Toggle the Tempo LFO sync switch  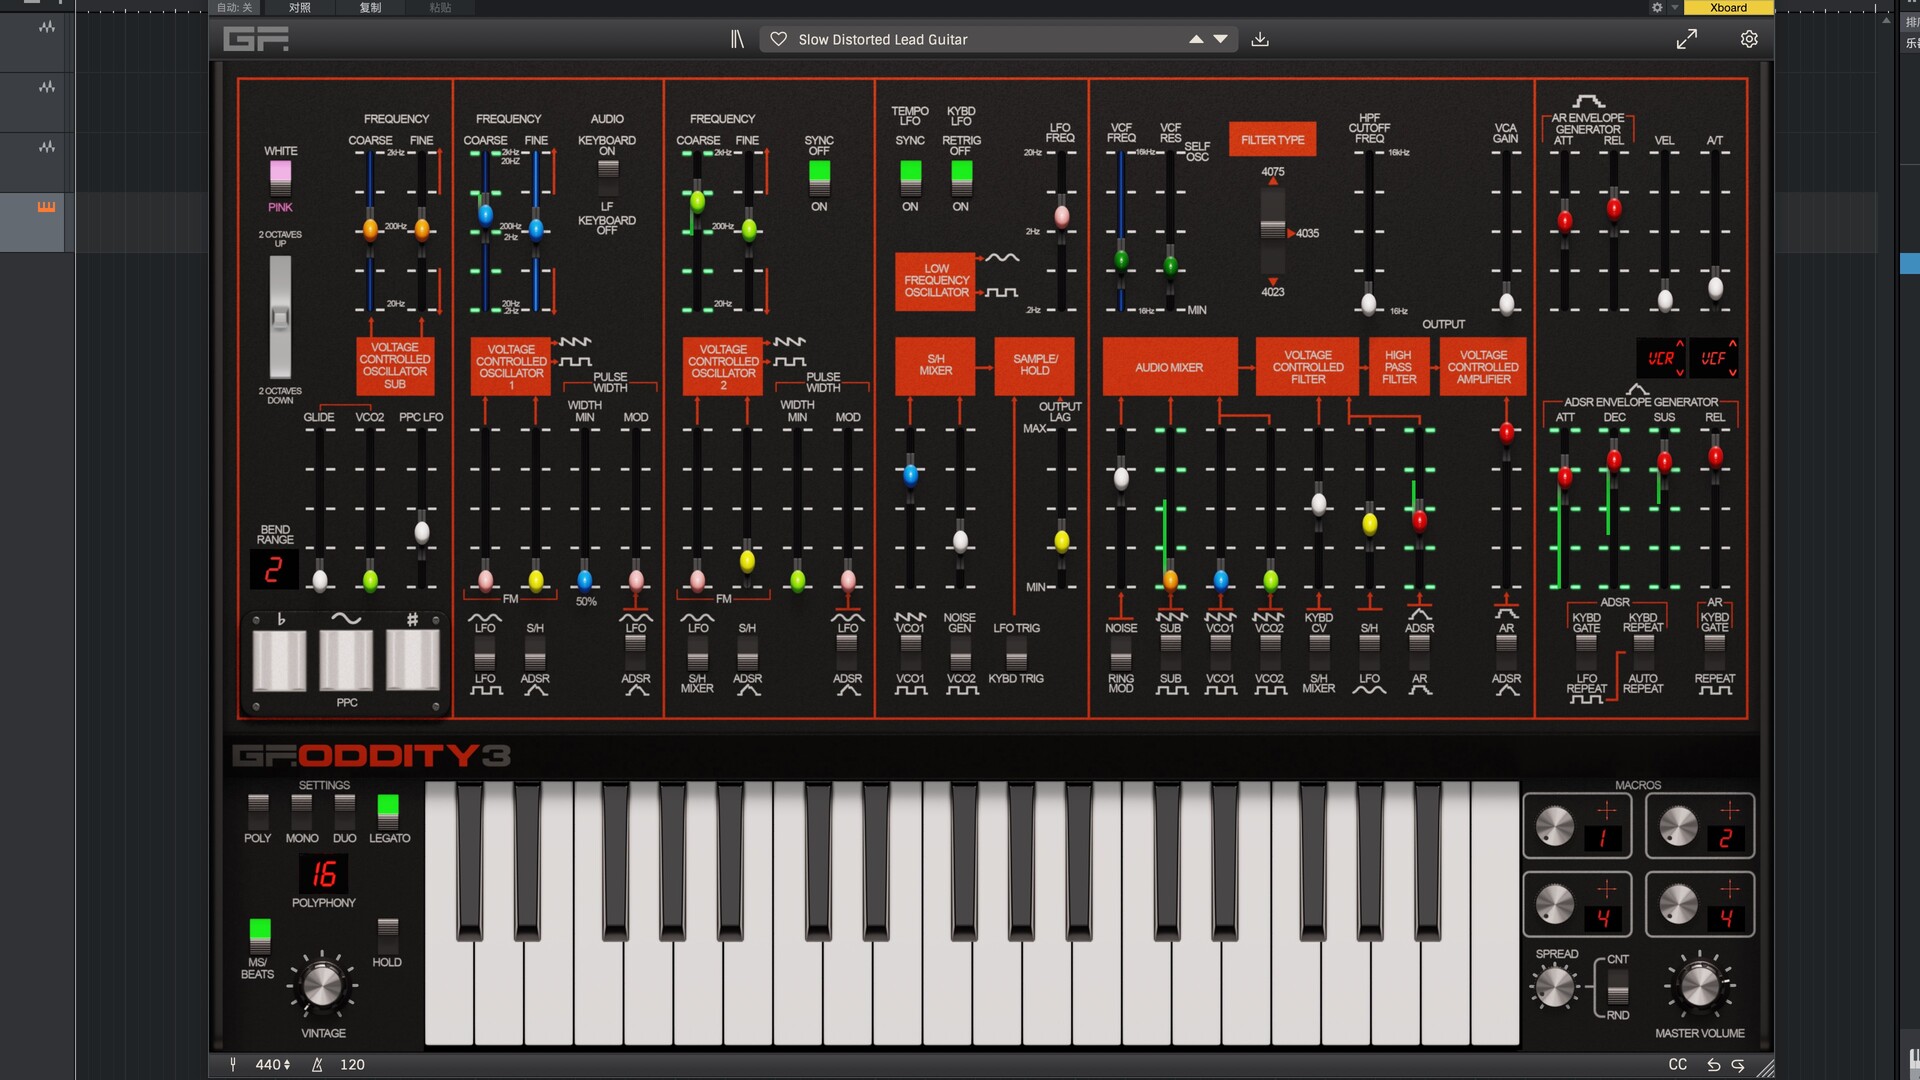910,178
